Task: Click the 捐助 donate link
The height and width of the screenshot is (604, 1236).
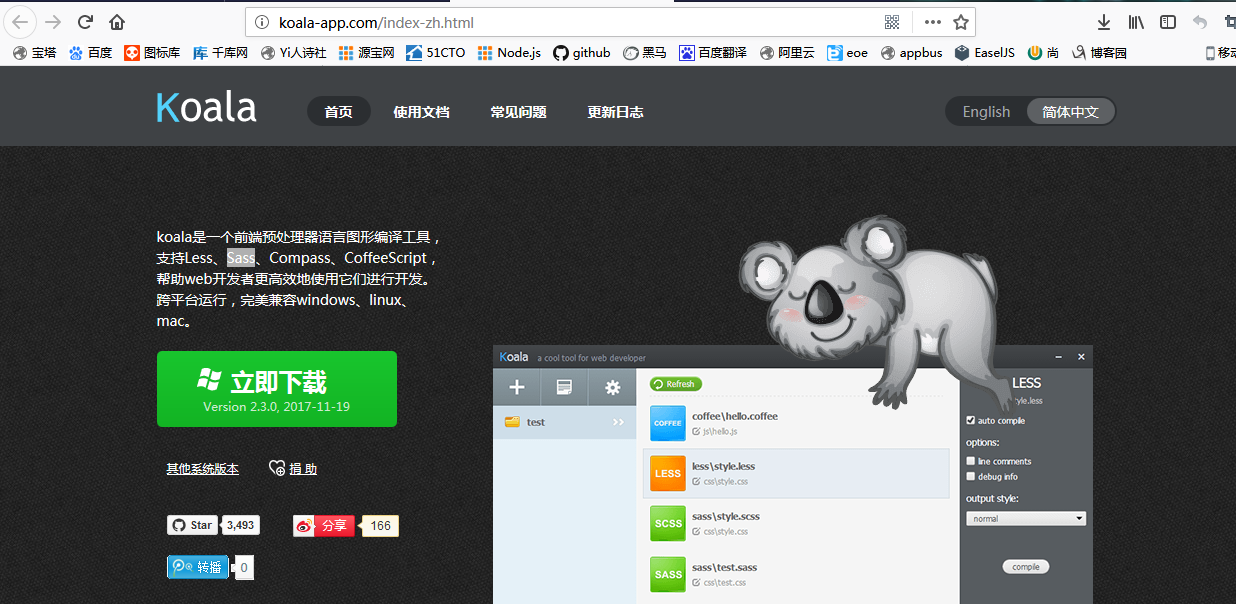Action: click(x=293, y=469)
